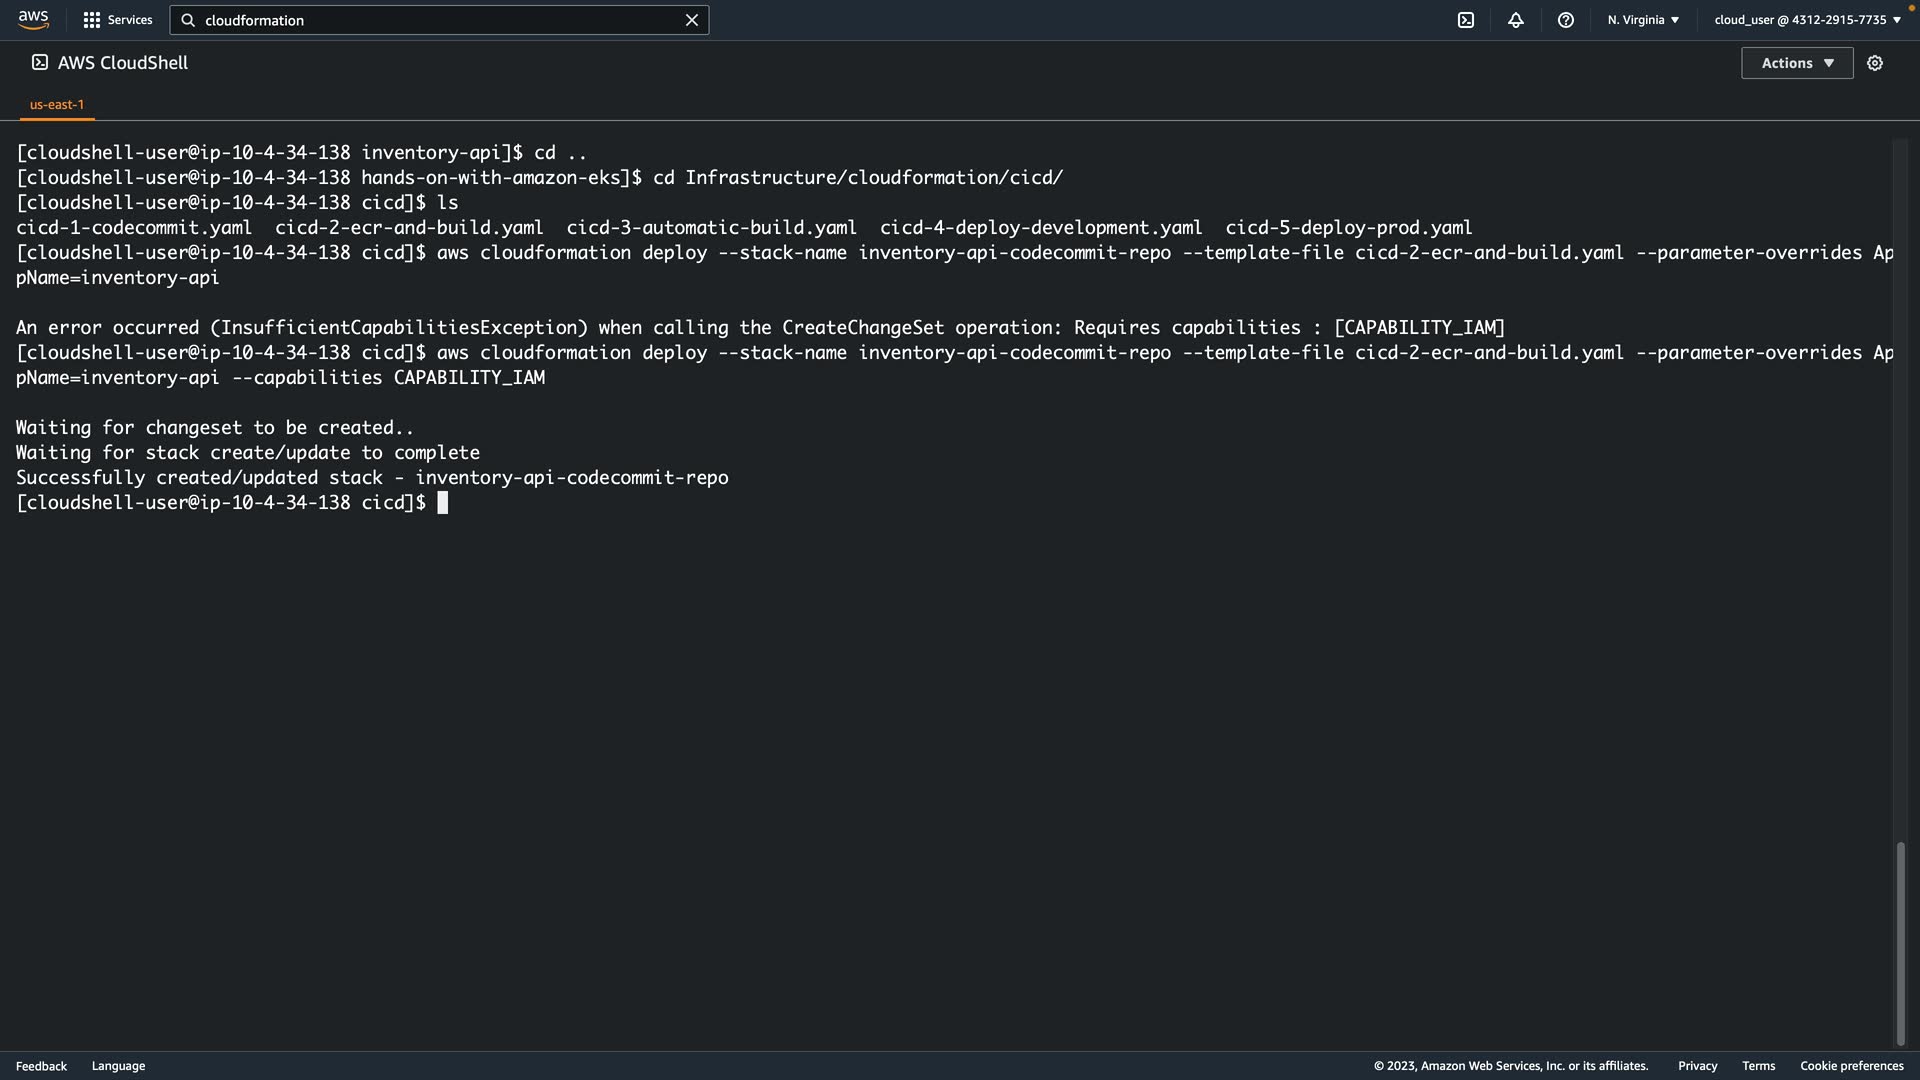
Task: Open the Language selector
Action: pos(118,1066)
